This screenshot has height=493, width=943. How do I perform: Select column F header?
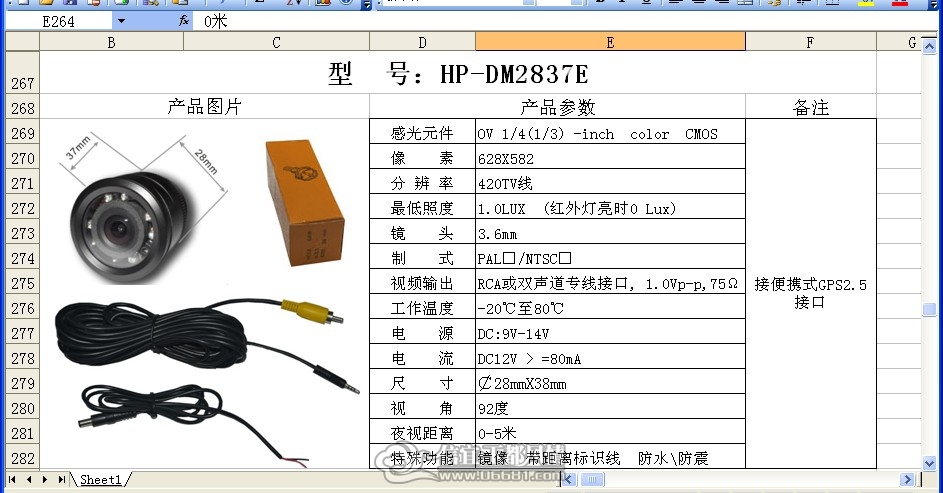pos(810,42)
